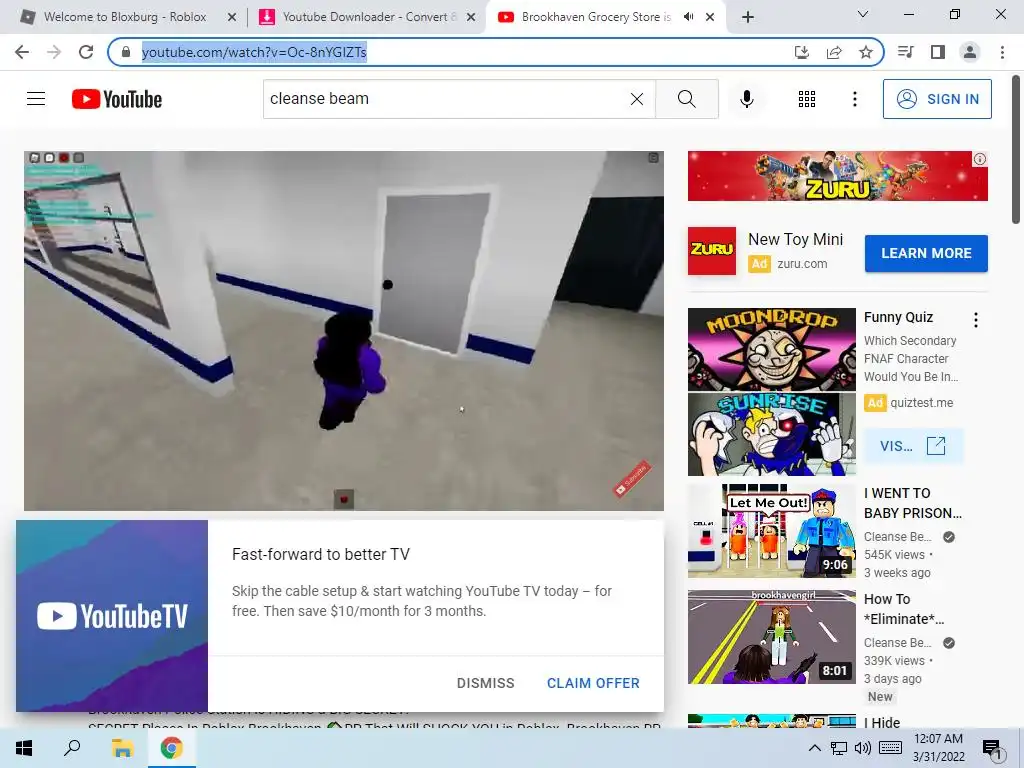This screenshot has width=1024, height=768.
Task: Open YouTube settings three-dot menu
Action: click(x=854, y=99)
